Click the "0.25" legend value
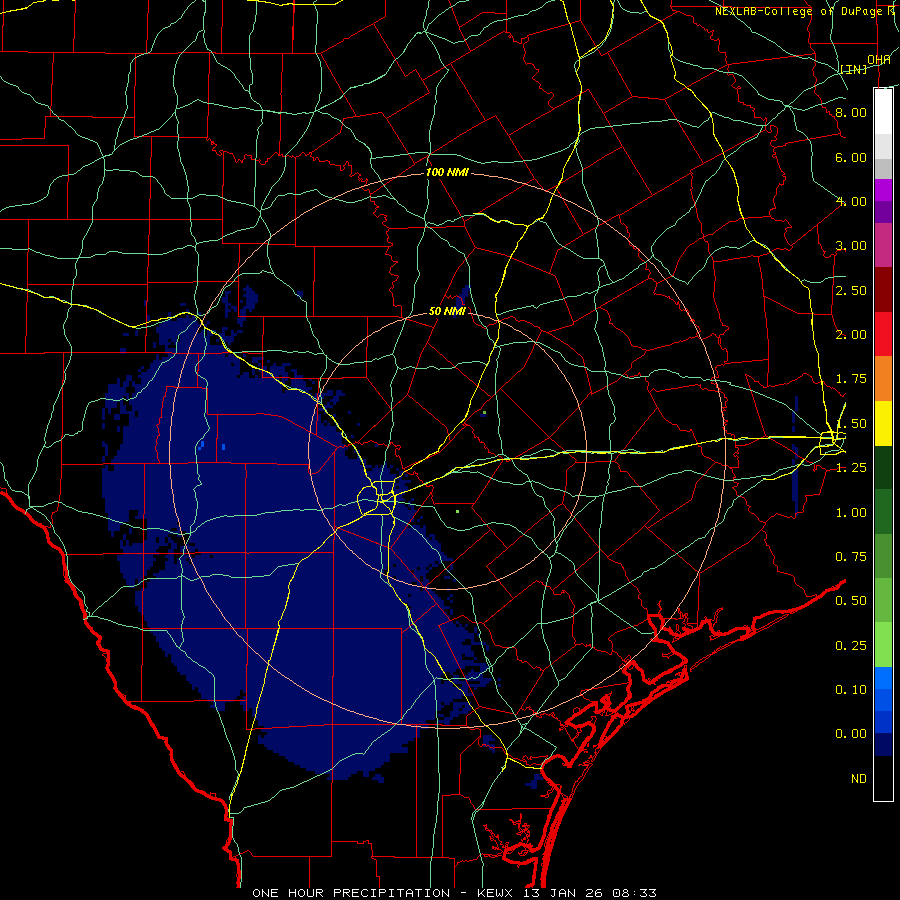Image resolution: width=900 pixels, height=900 pixels. point(851,646)
